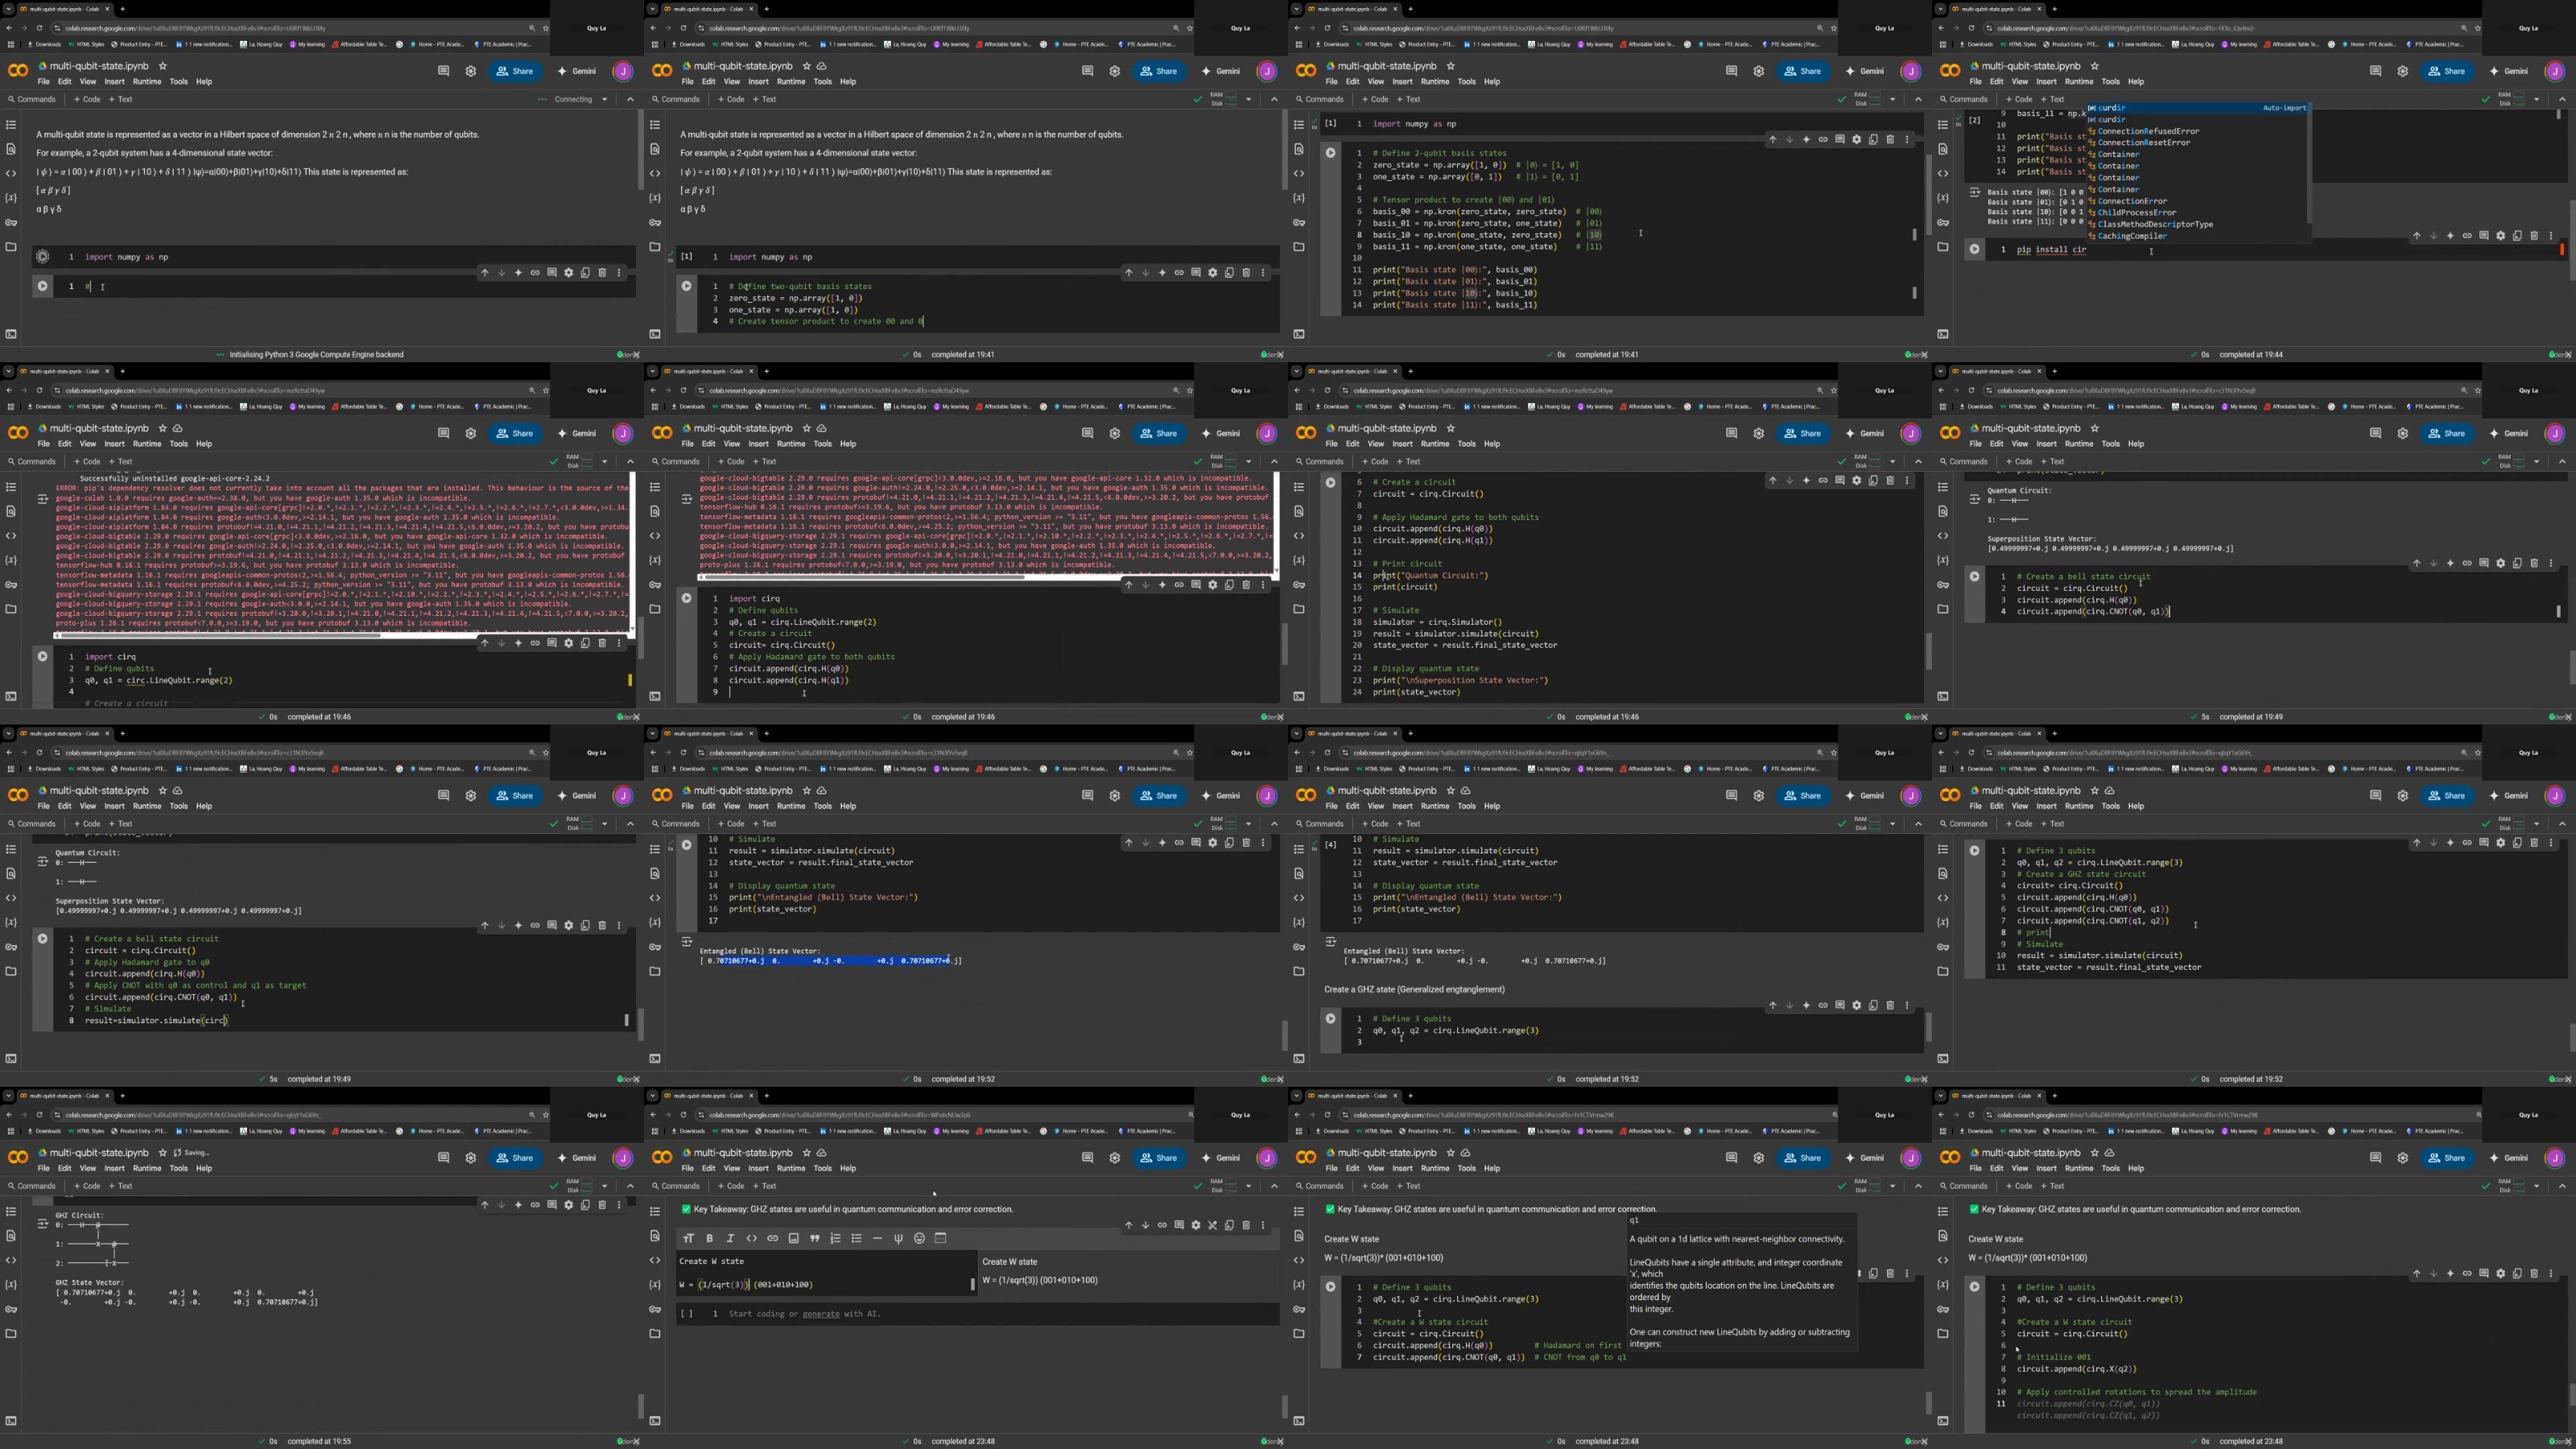The width and height of the screenshot is (2576, 1449).
Task: Toggle output of the "Basis state |00⟩" results
Action: [1975, 192]
